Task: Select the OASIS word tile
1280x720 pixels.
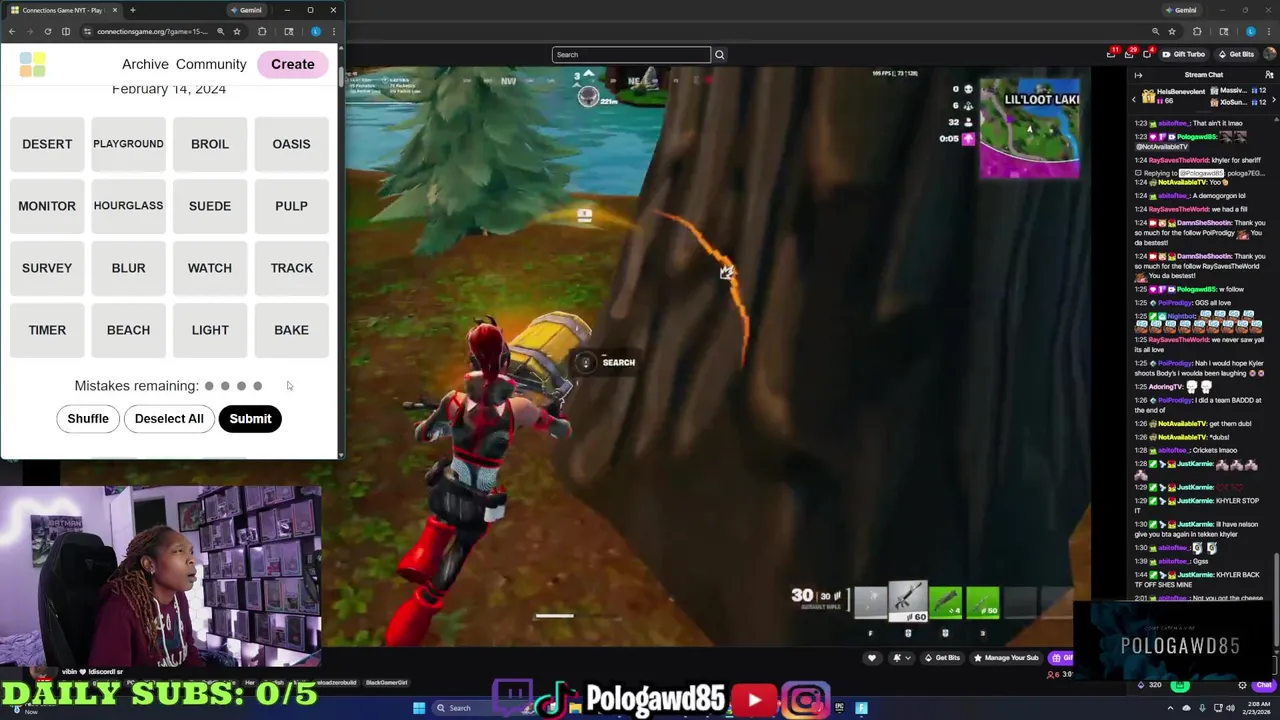Action: [291, 144]
